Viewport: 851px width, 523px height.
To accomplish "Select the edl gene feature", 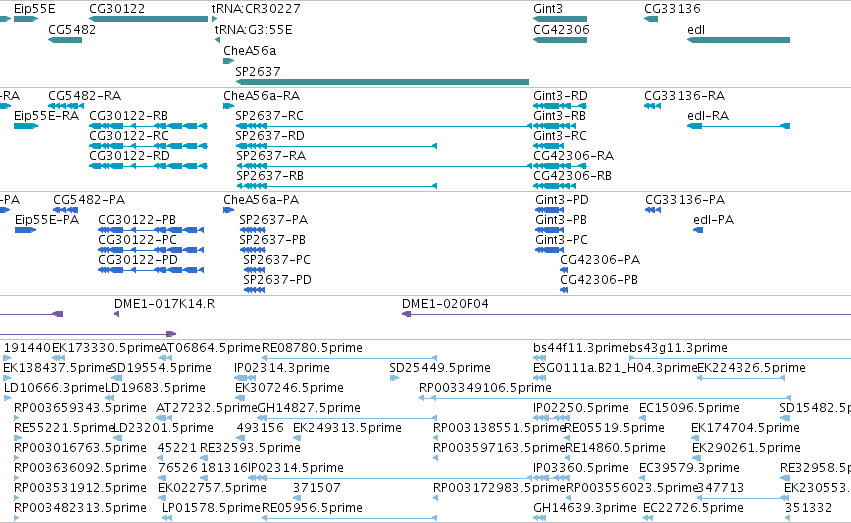I will click(738, 40).
